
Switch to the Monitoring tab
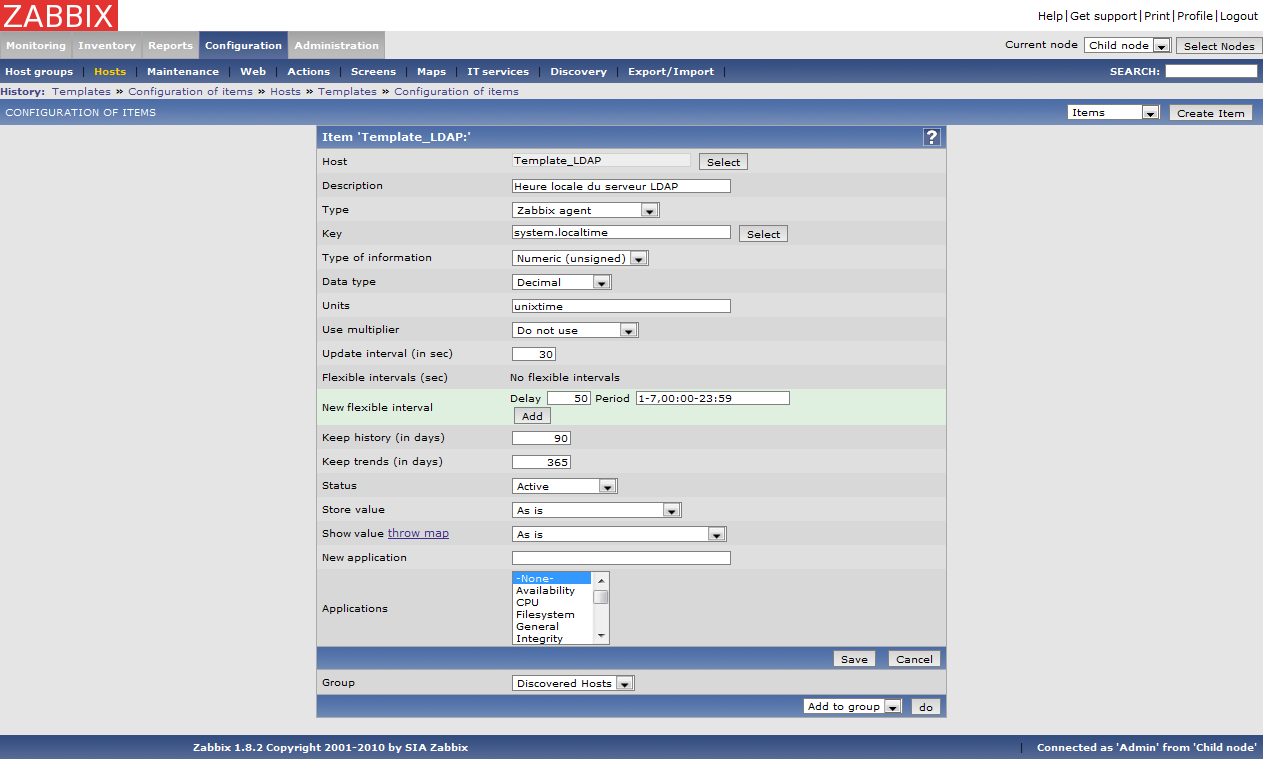tap(36, 45)
